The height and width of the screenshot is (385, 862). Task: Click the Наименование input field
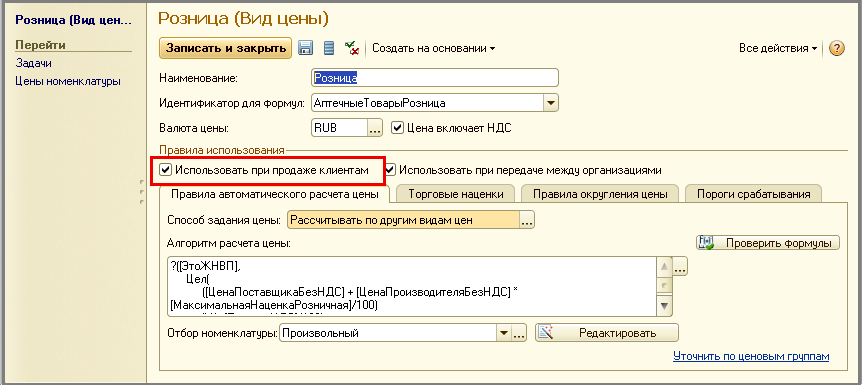pos(435,78)
